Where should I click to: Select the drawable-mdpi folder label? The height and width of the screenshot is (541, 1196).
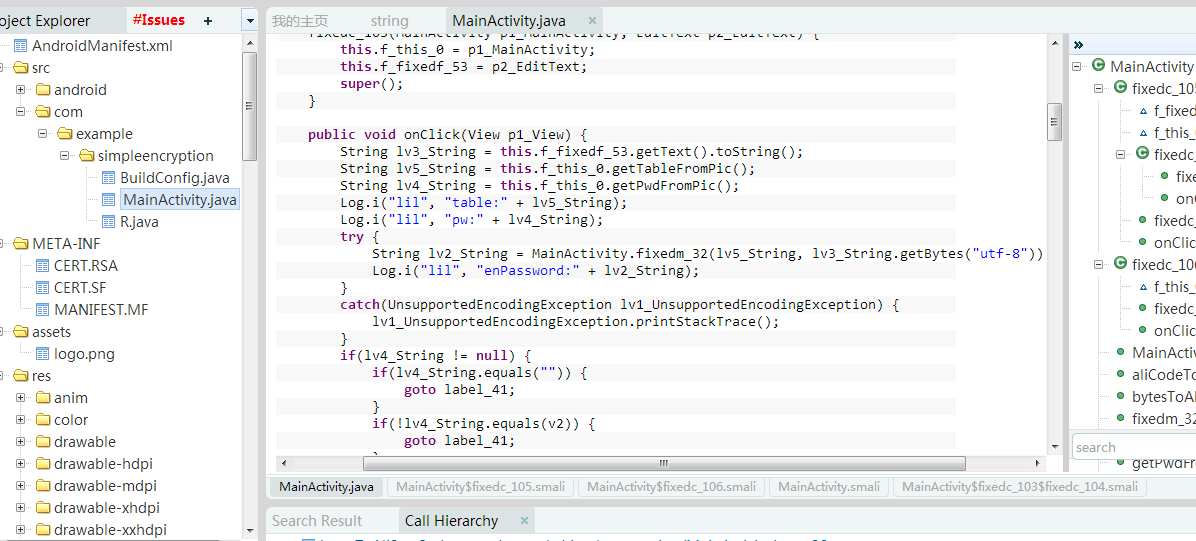105,486
